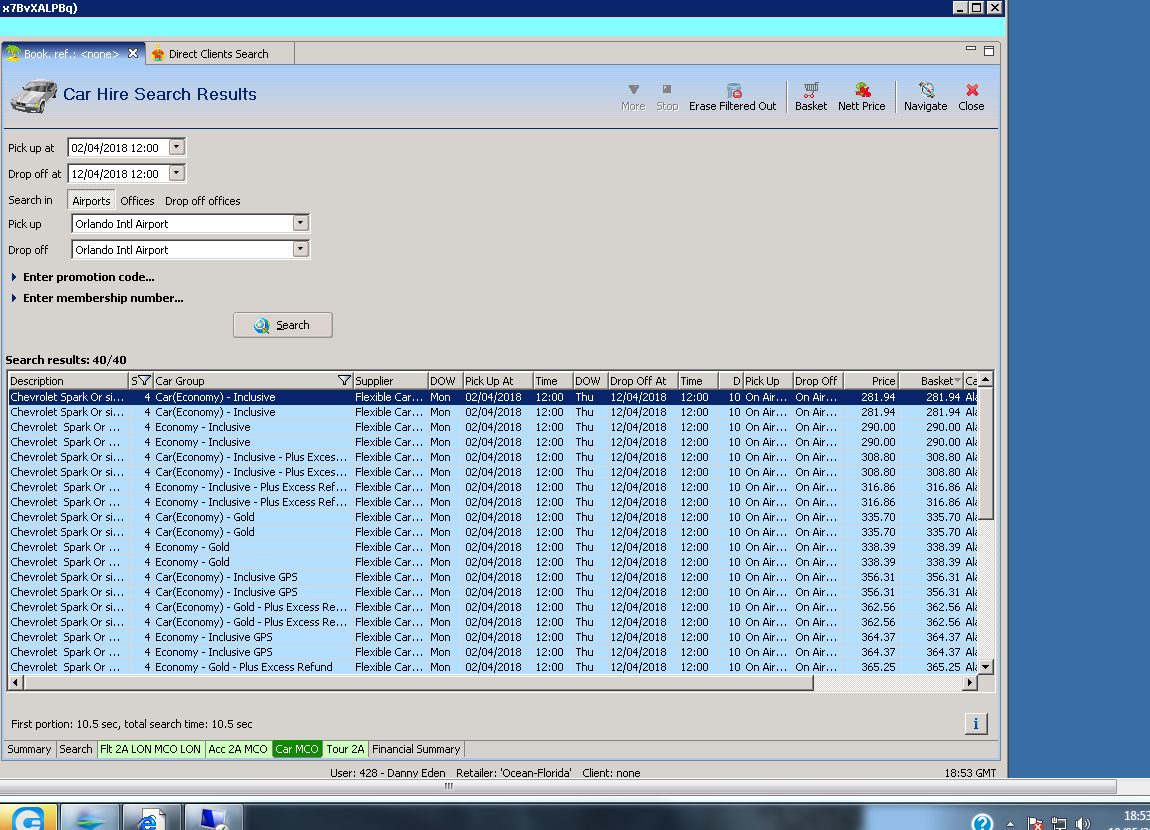Select Offices search option
Screen dimensions: 1150x830
pyautogui.click(x=137, y=200)
